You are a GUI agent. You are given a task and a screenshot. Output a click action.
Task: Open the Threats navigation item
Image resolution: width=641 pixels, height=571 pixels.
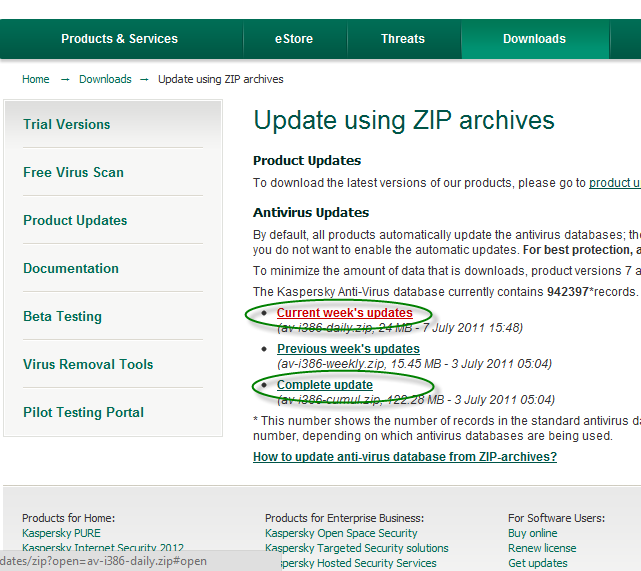403,39
